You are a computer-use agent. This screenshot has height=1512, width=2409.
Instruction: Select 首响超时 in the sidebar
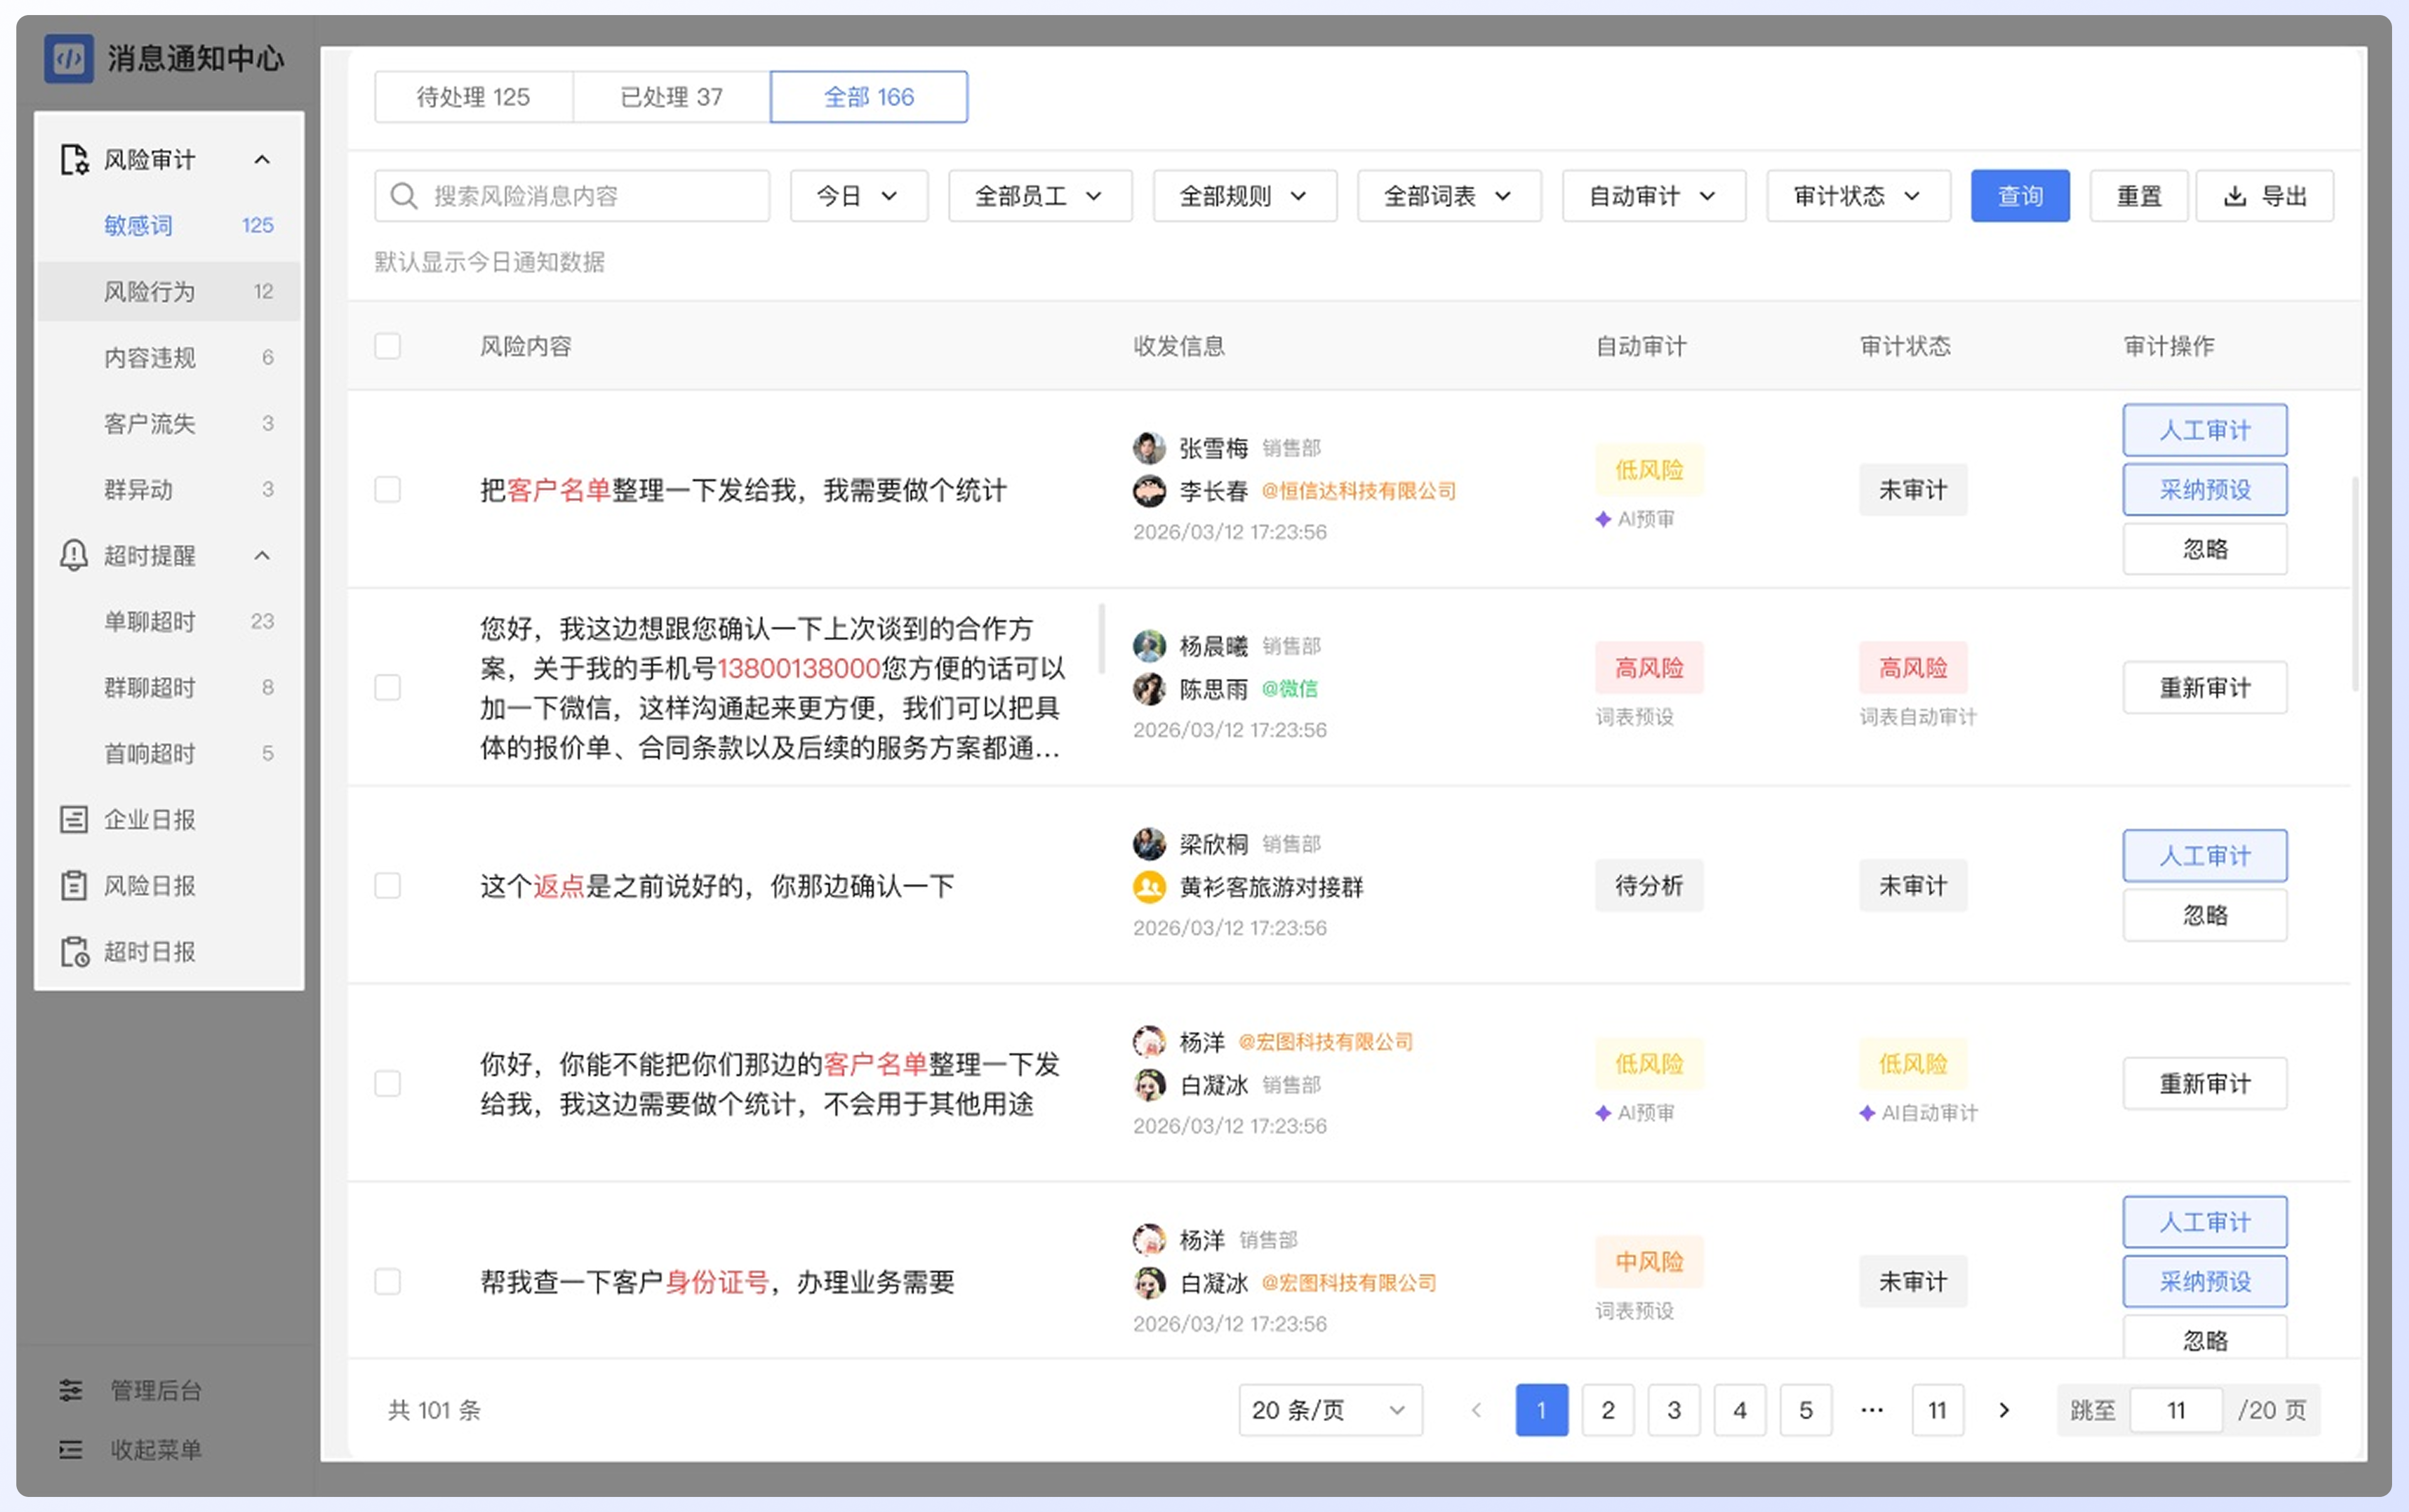click(169, 753)
